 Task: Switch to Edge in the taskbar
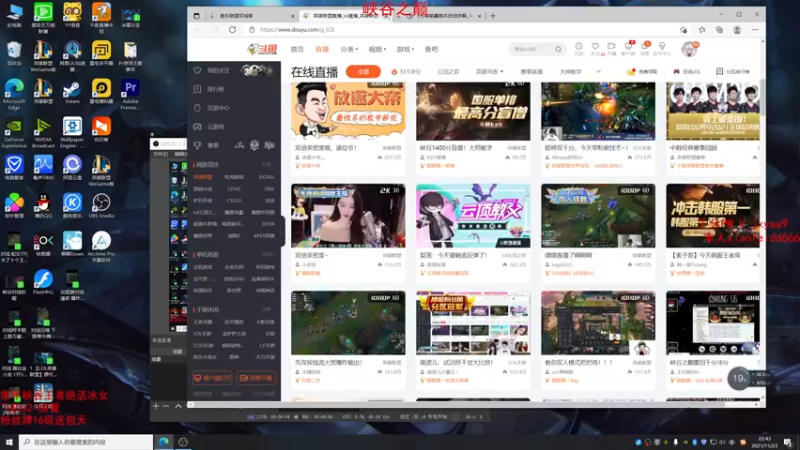164,442
